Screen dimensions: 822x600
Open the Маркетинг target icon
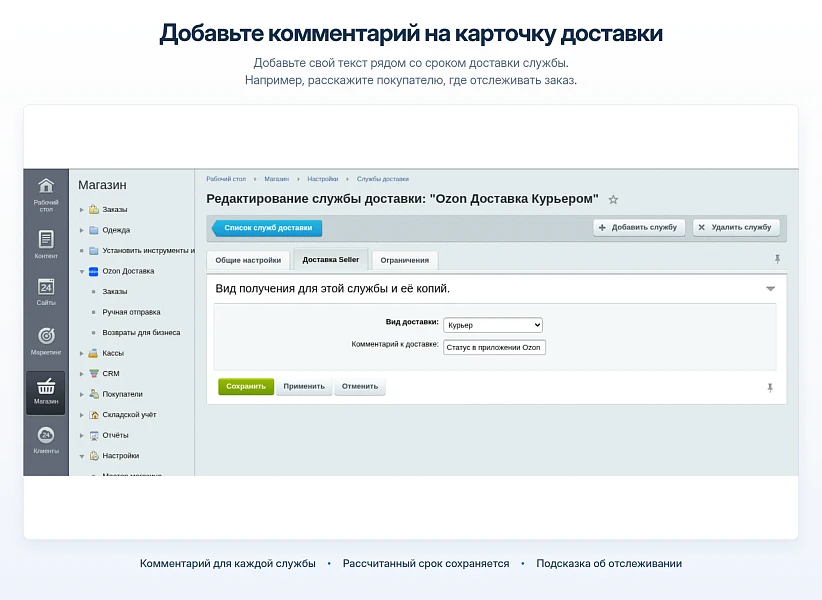pos(46,335)
